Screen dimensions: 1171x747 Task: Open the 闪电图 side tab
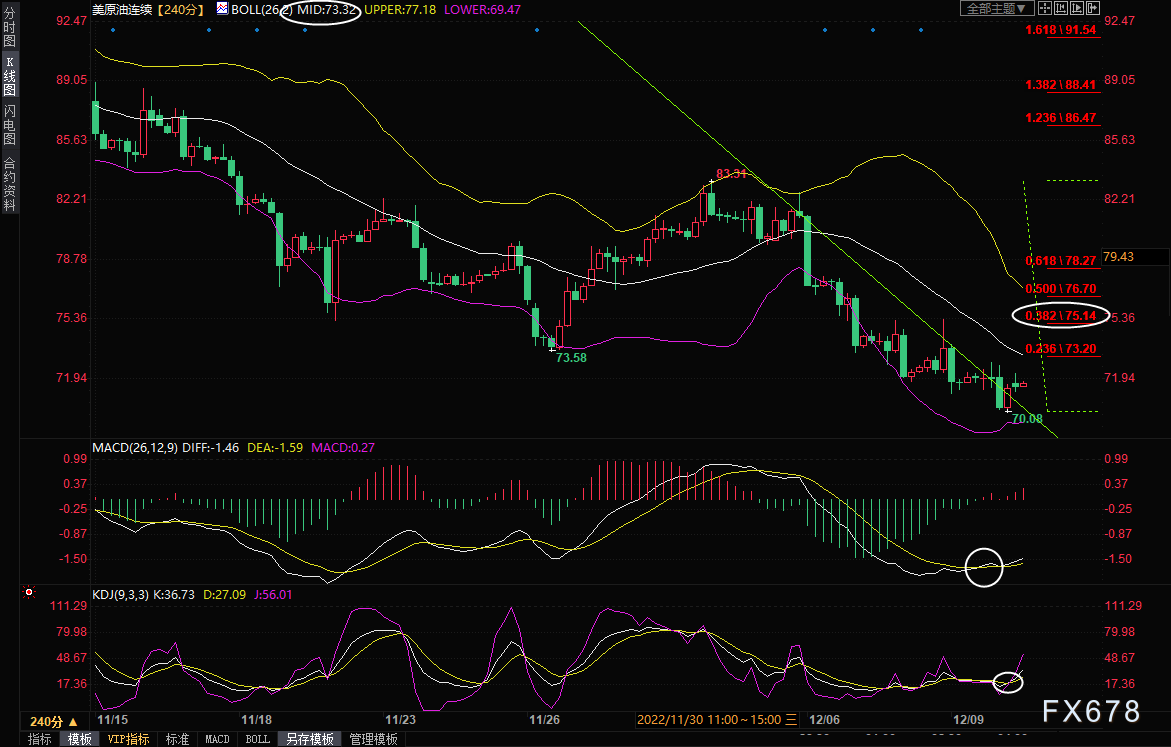point(10,124)
